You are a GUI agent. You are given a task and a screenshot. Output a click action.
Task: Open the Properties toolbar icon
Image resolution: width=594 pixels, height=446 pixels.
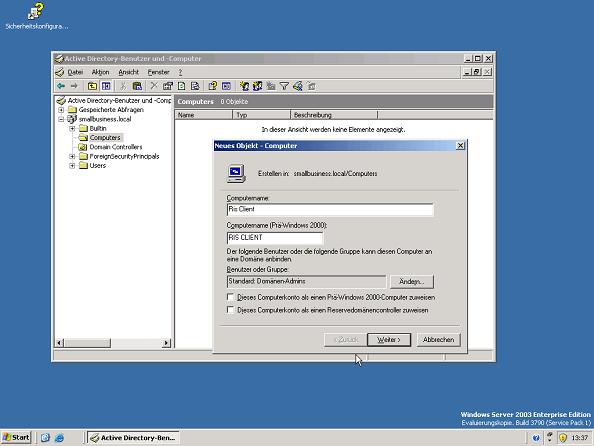(168, 86)
